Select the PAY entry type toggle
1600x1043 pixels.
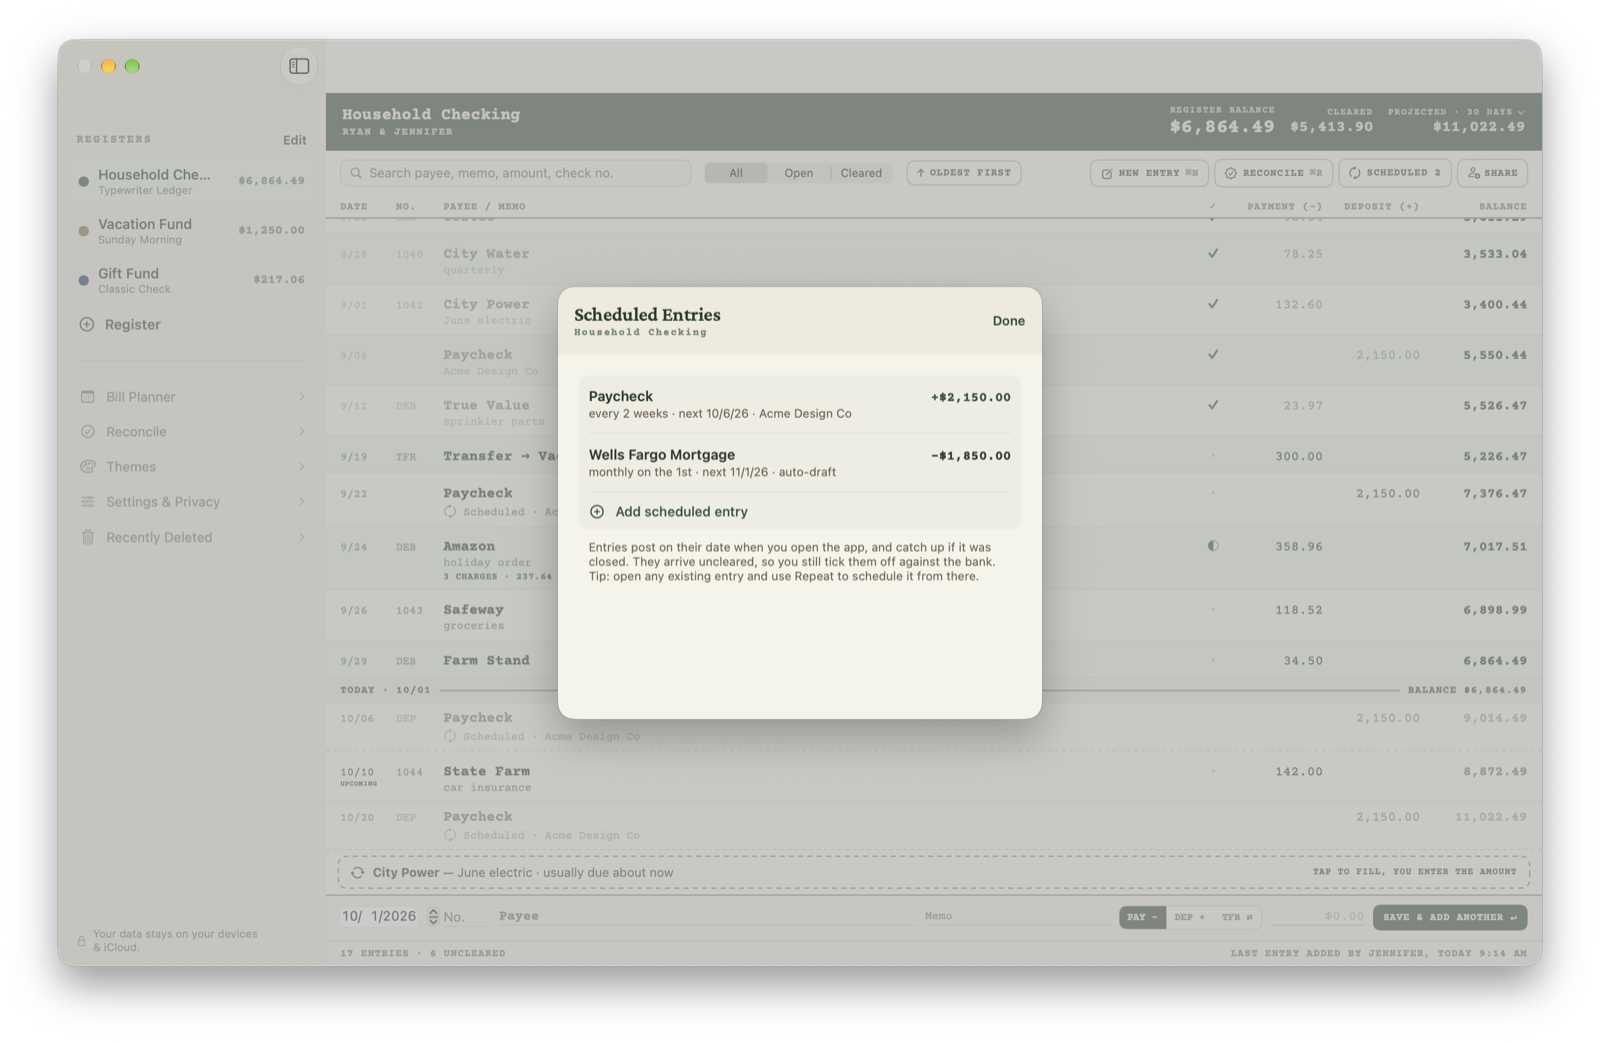pyautogui.click(x=1142, y=917)
